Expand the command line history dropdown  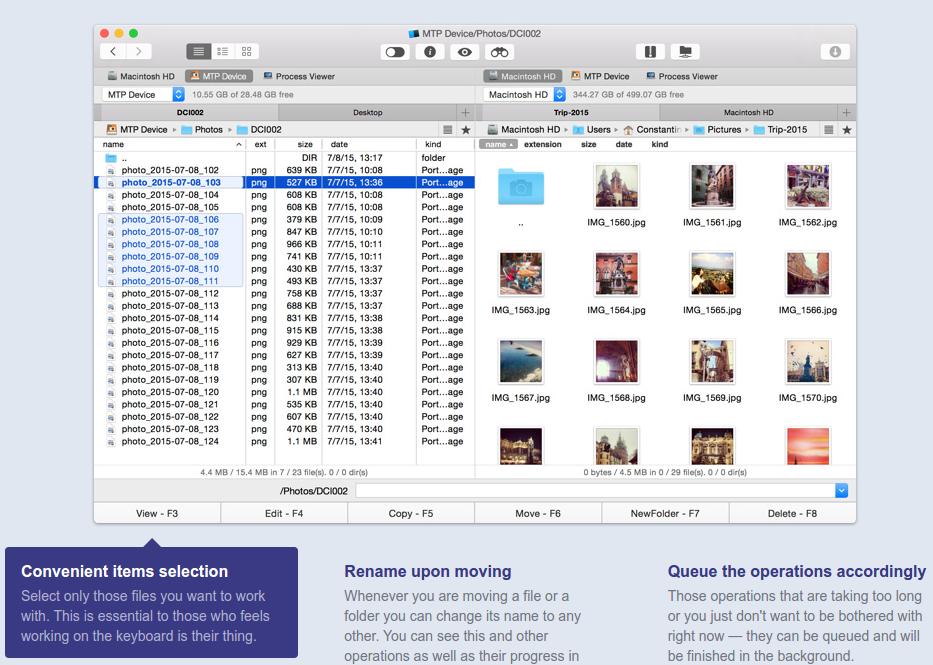(x=841, y=491)
